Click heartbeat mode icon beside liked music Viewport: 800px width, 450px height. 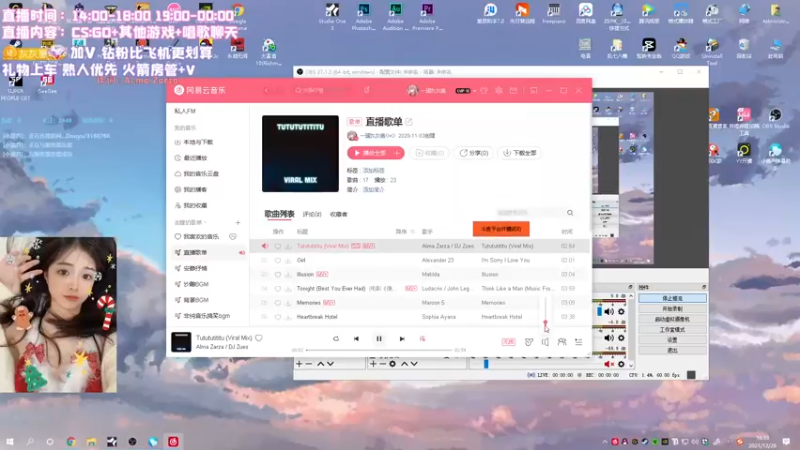point(233,237)
